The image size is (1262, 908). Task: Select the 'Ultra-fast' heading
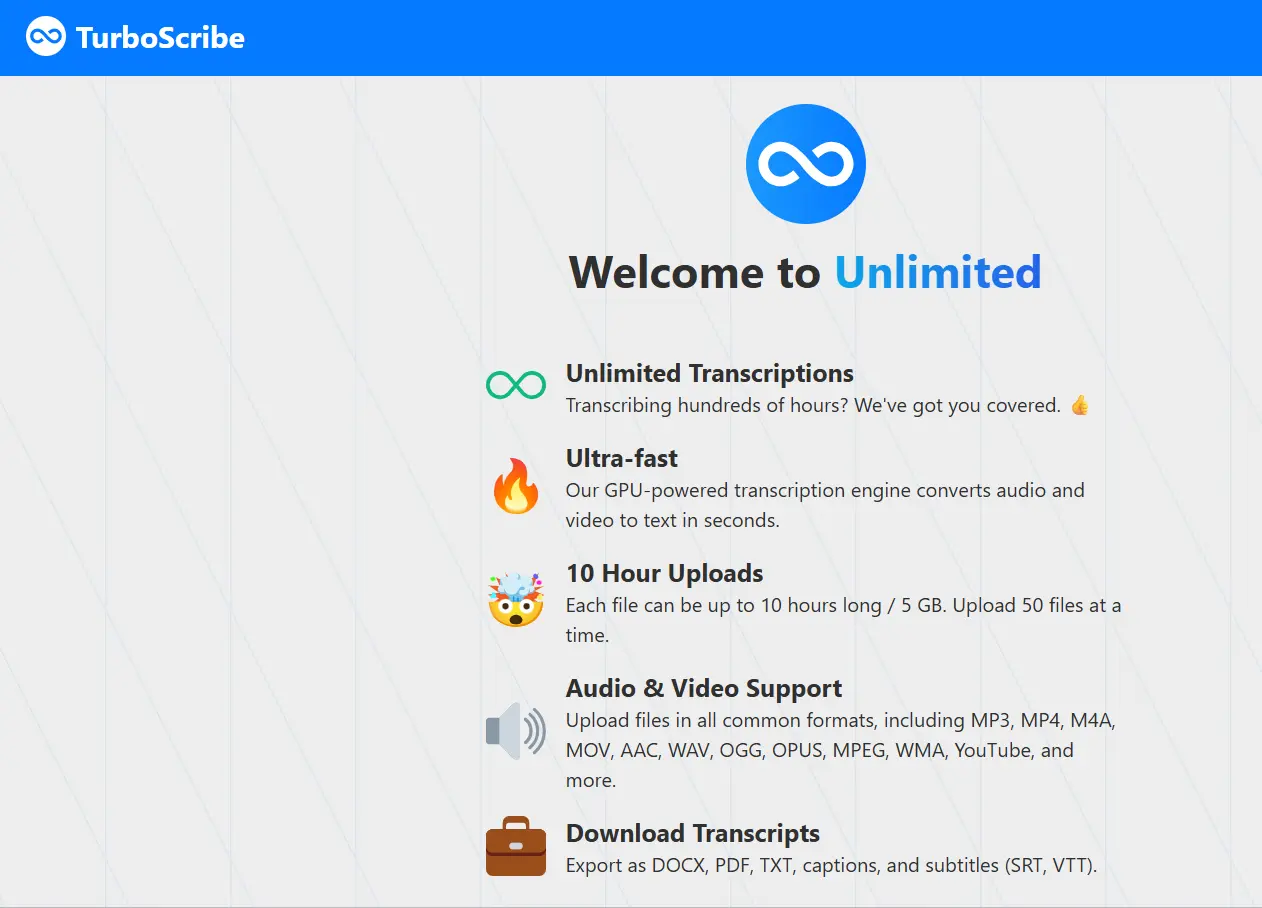(622, 459)
